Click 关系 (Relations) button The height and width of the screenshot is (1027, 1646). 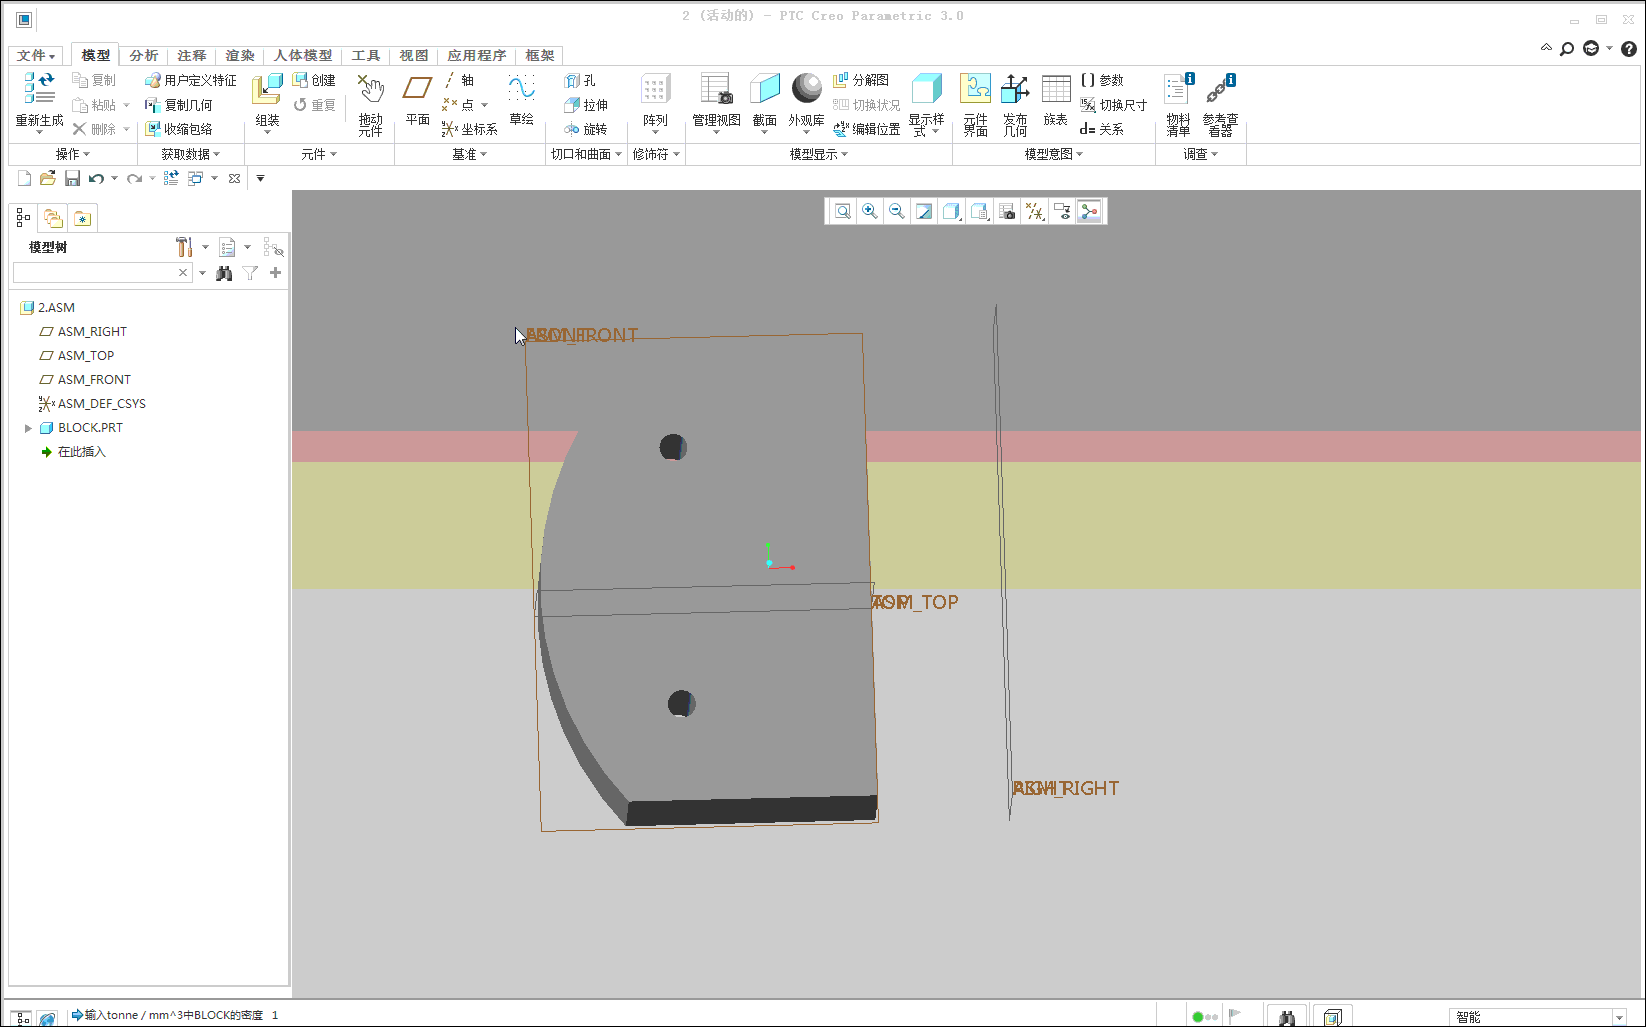(1102, 129)
